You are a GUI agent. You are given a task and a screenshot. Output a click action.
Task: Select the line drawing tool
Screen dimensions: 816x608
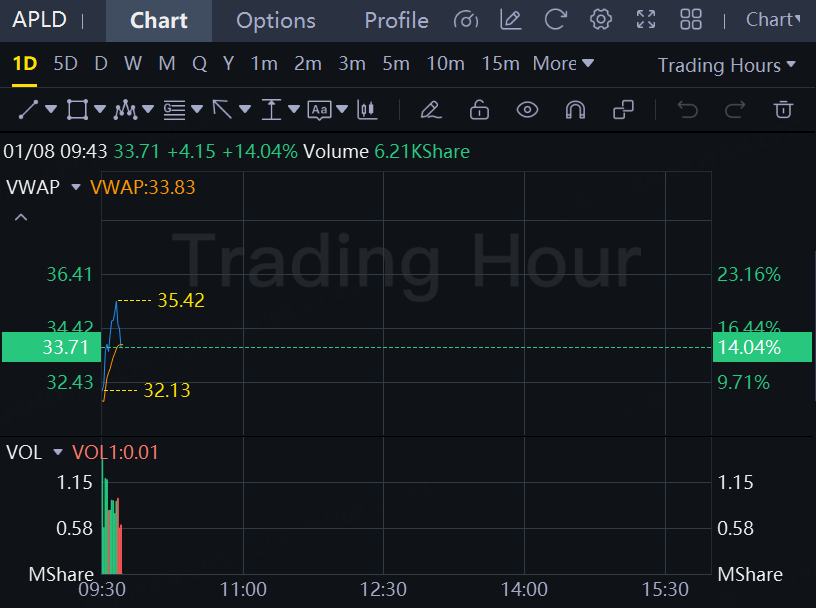28,110
